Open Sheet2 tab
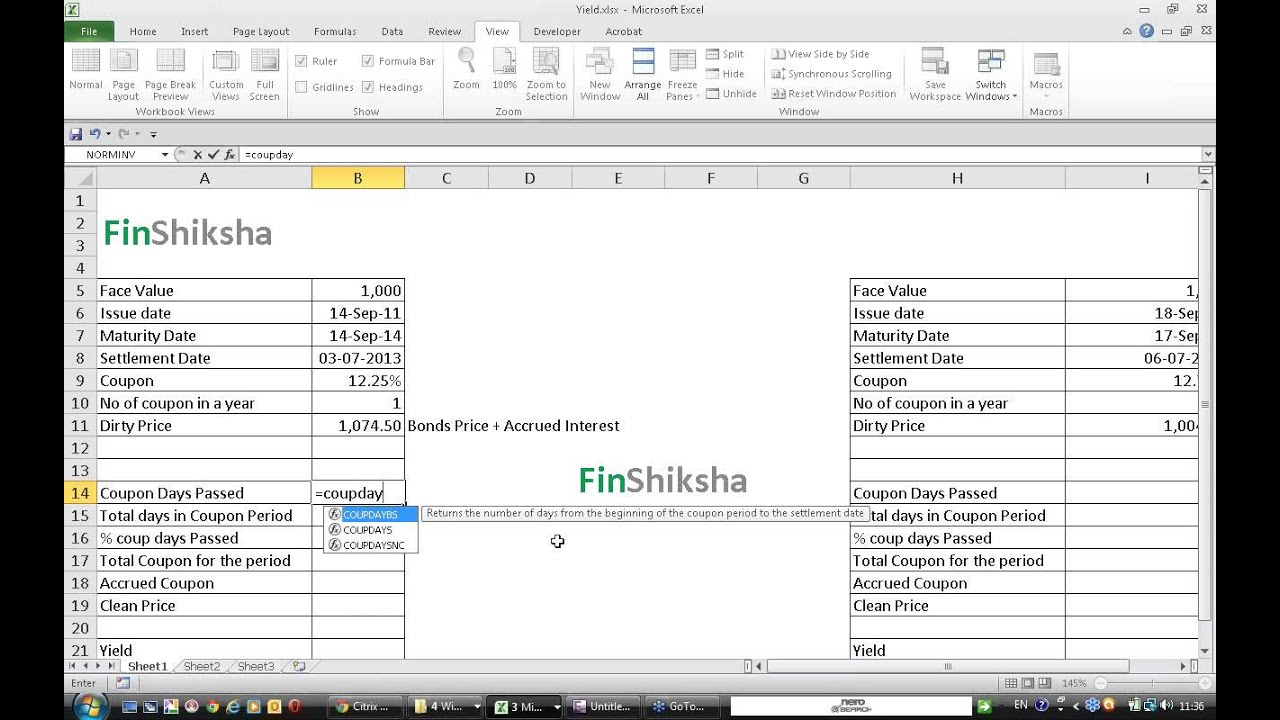The image size is (1280, 720). [201, 666]
